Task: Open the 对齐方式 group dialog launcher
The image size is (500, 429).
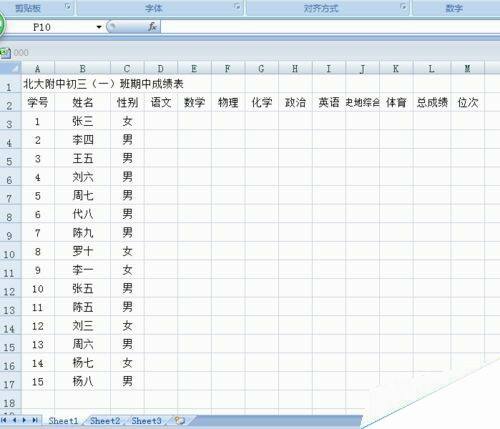Action: point(403,6)
